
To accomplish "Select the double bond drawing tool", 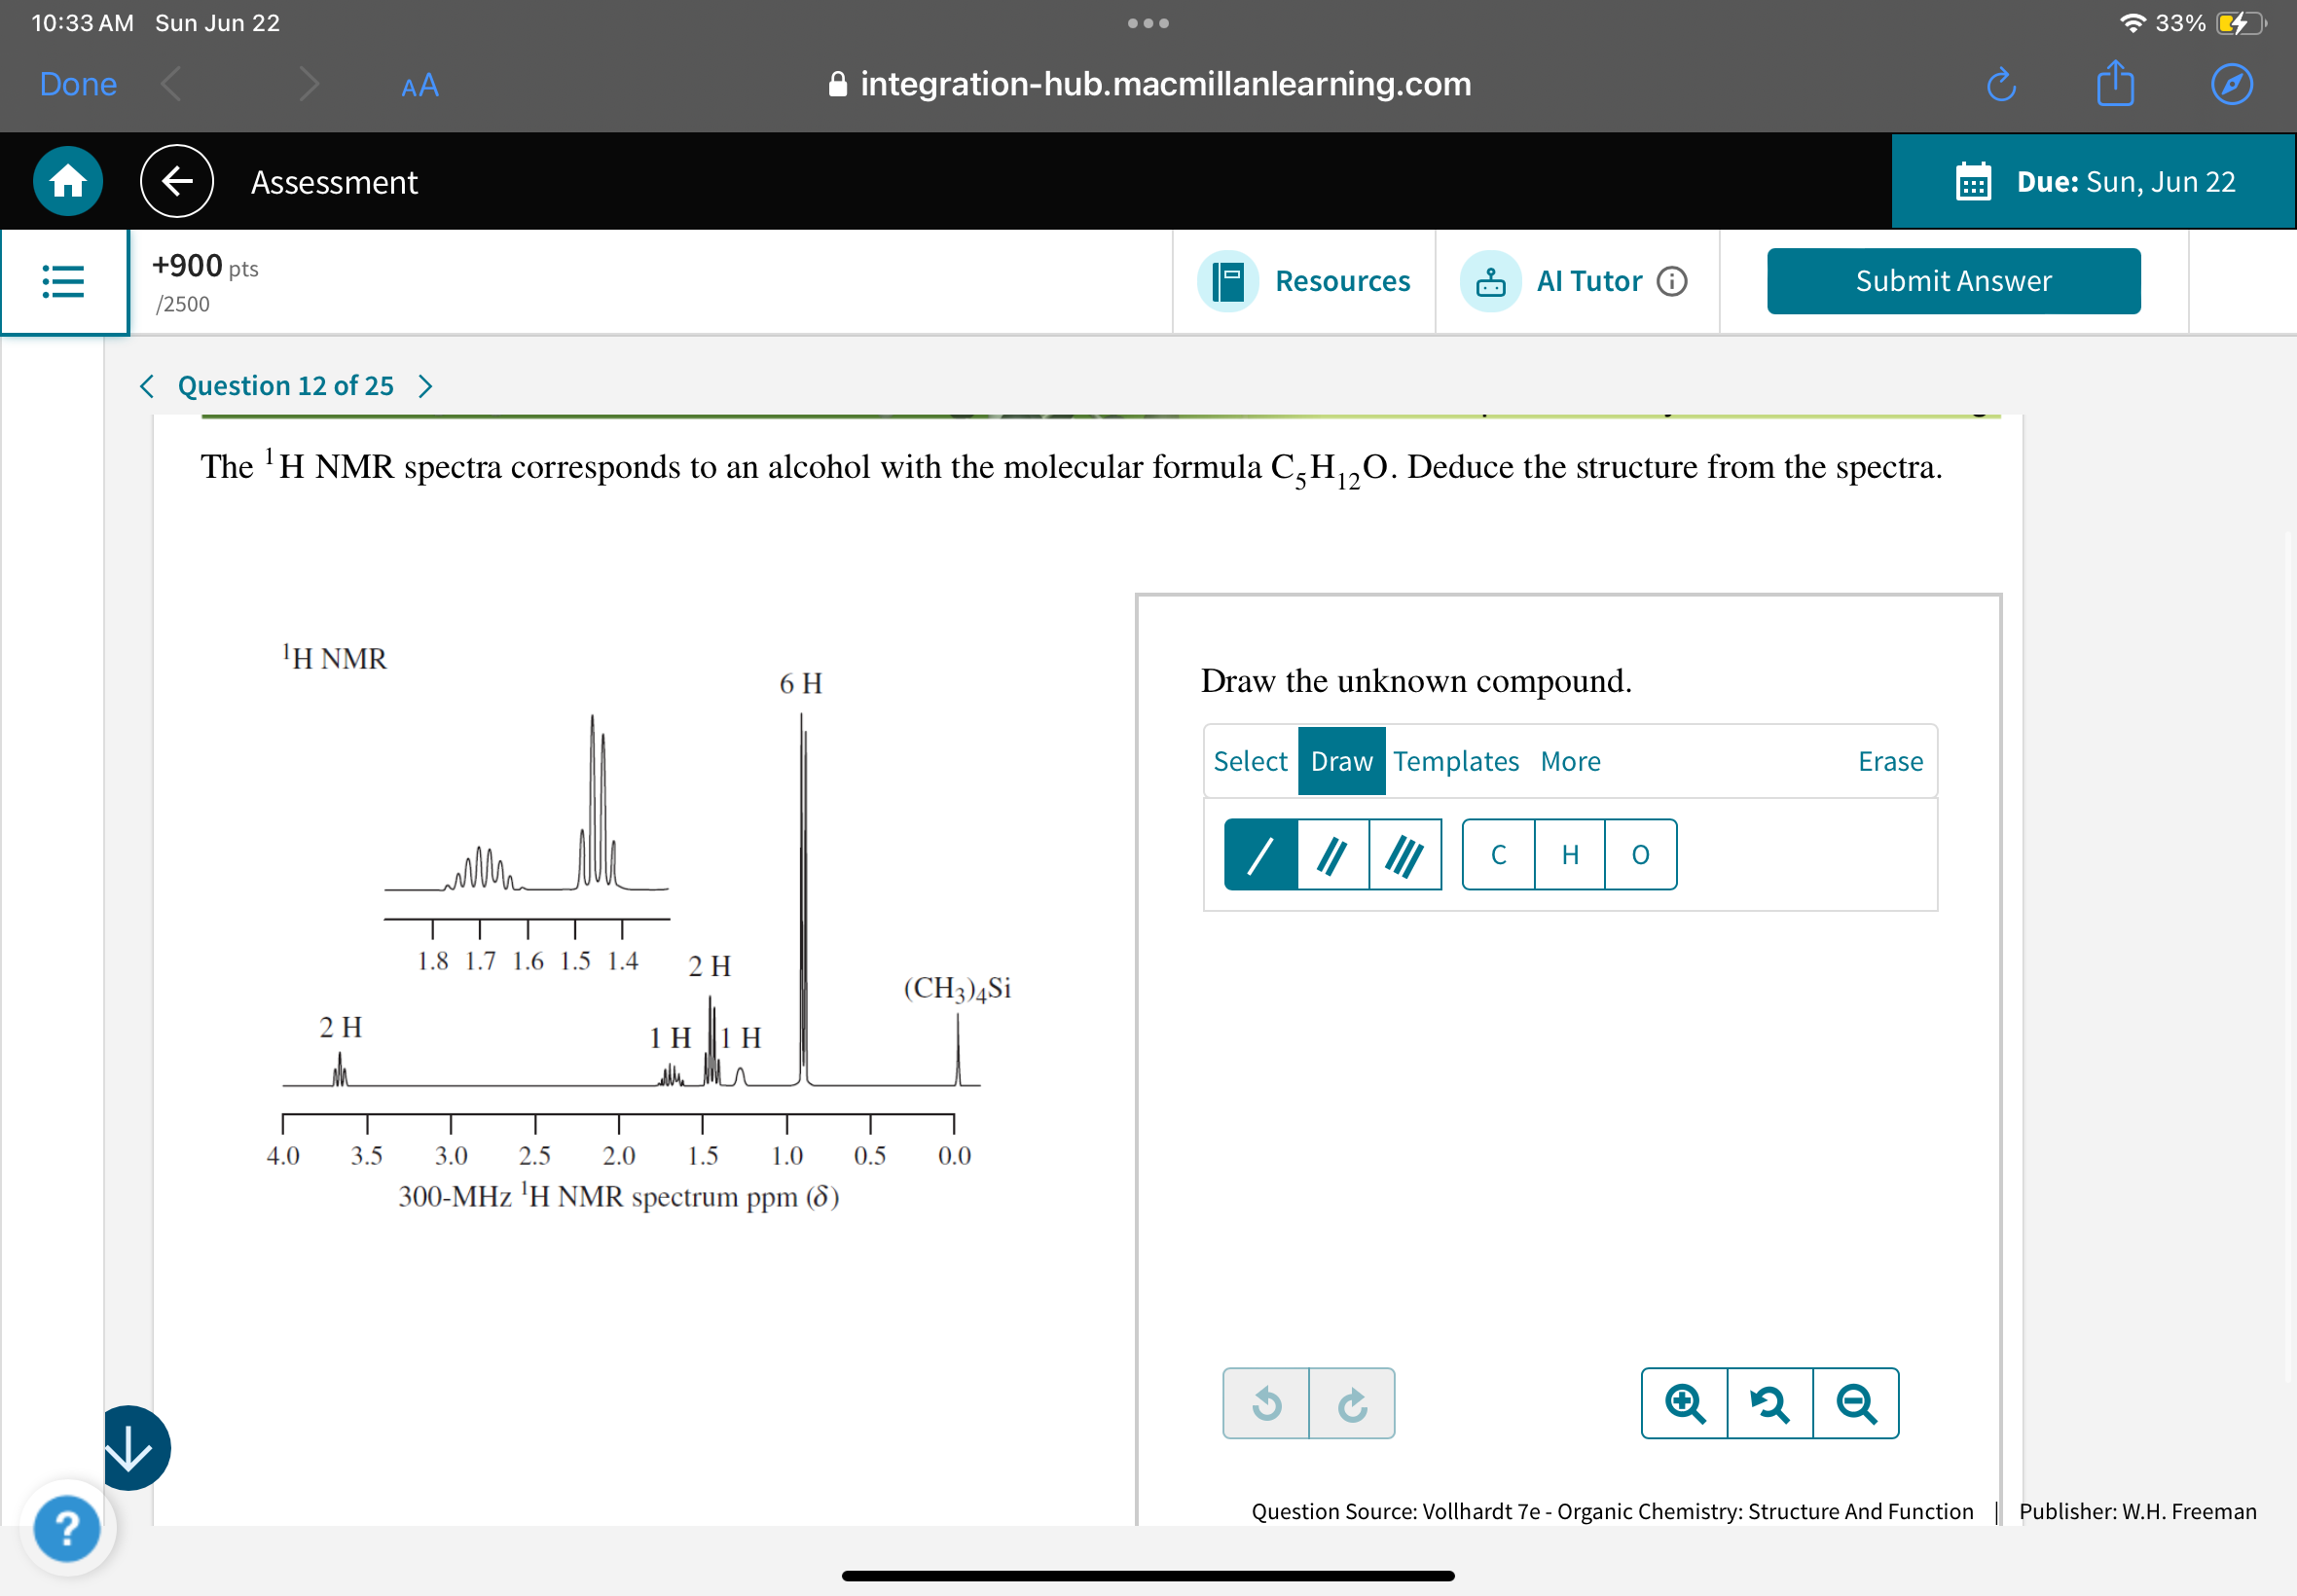I will point(1332,854).
